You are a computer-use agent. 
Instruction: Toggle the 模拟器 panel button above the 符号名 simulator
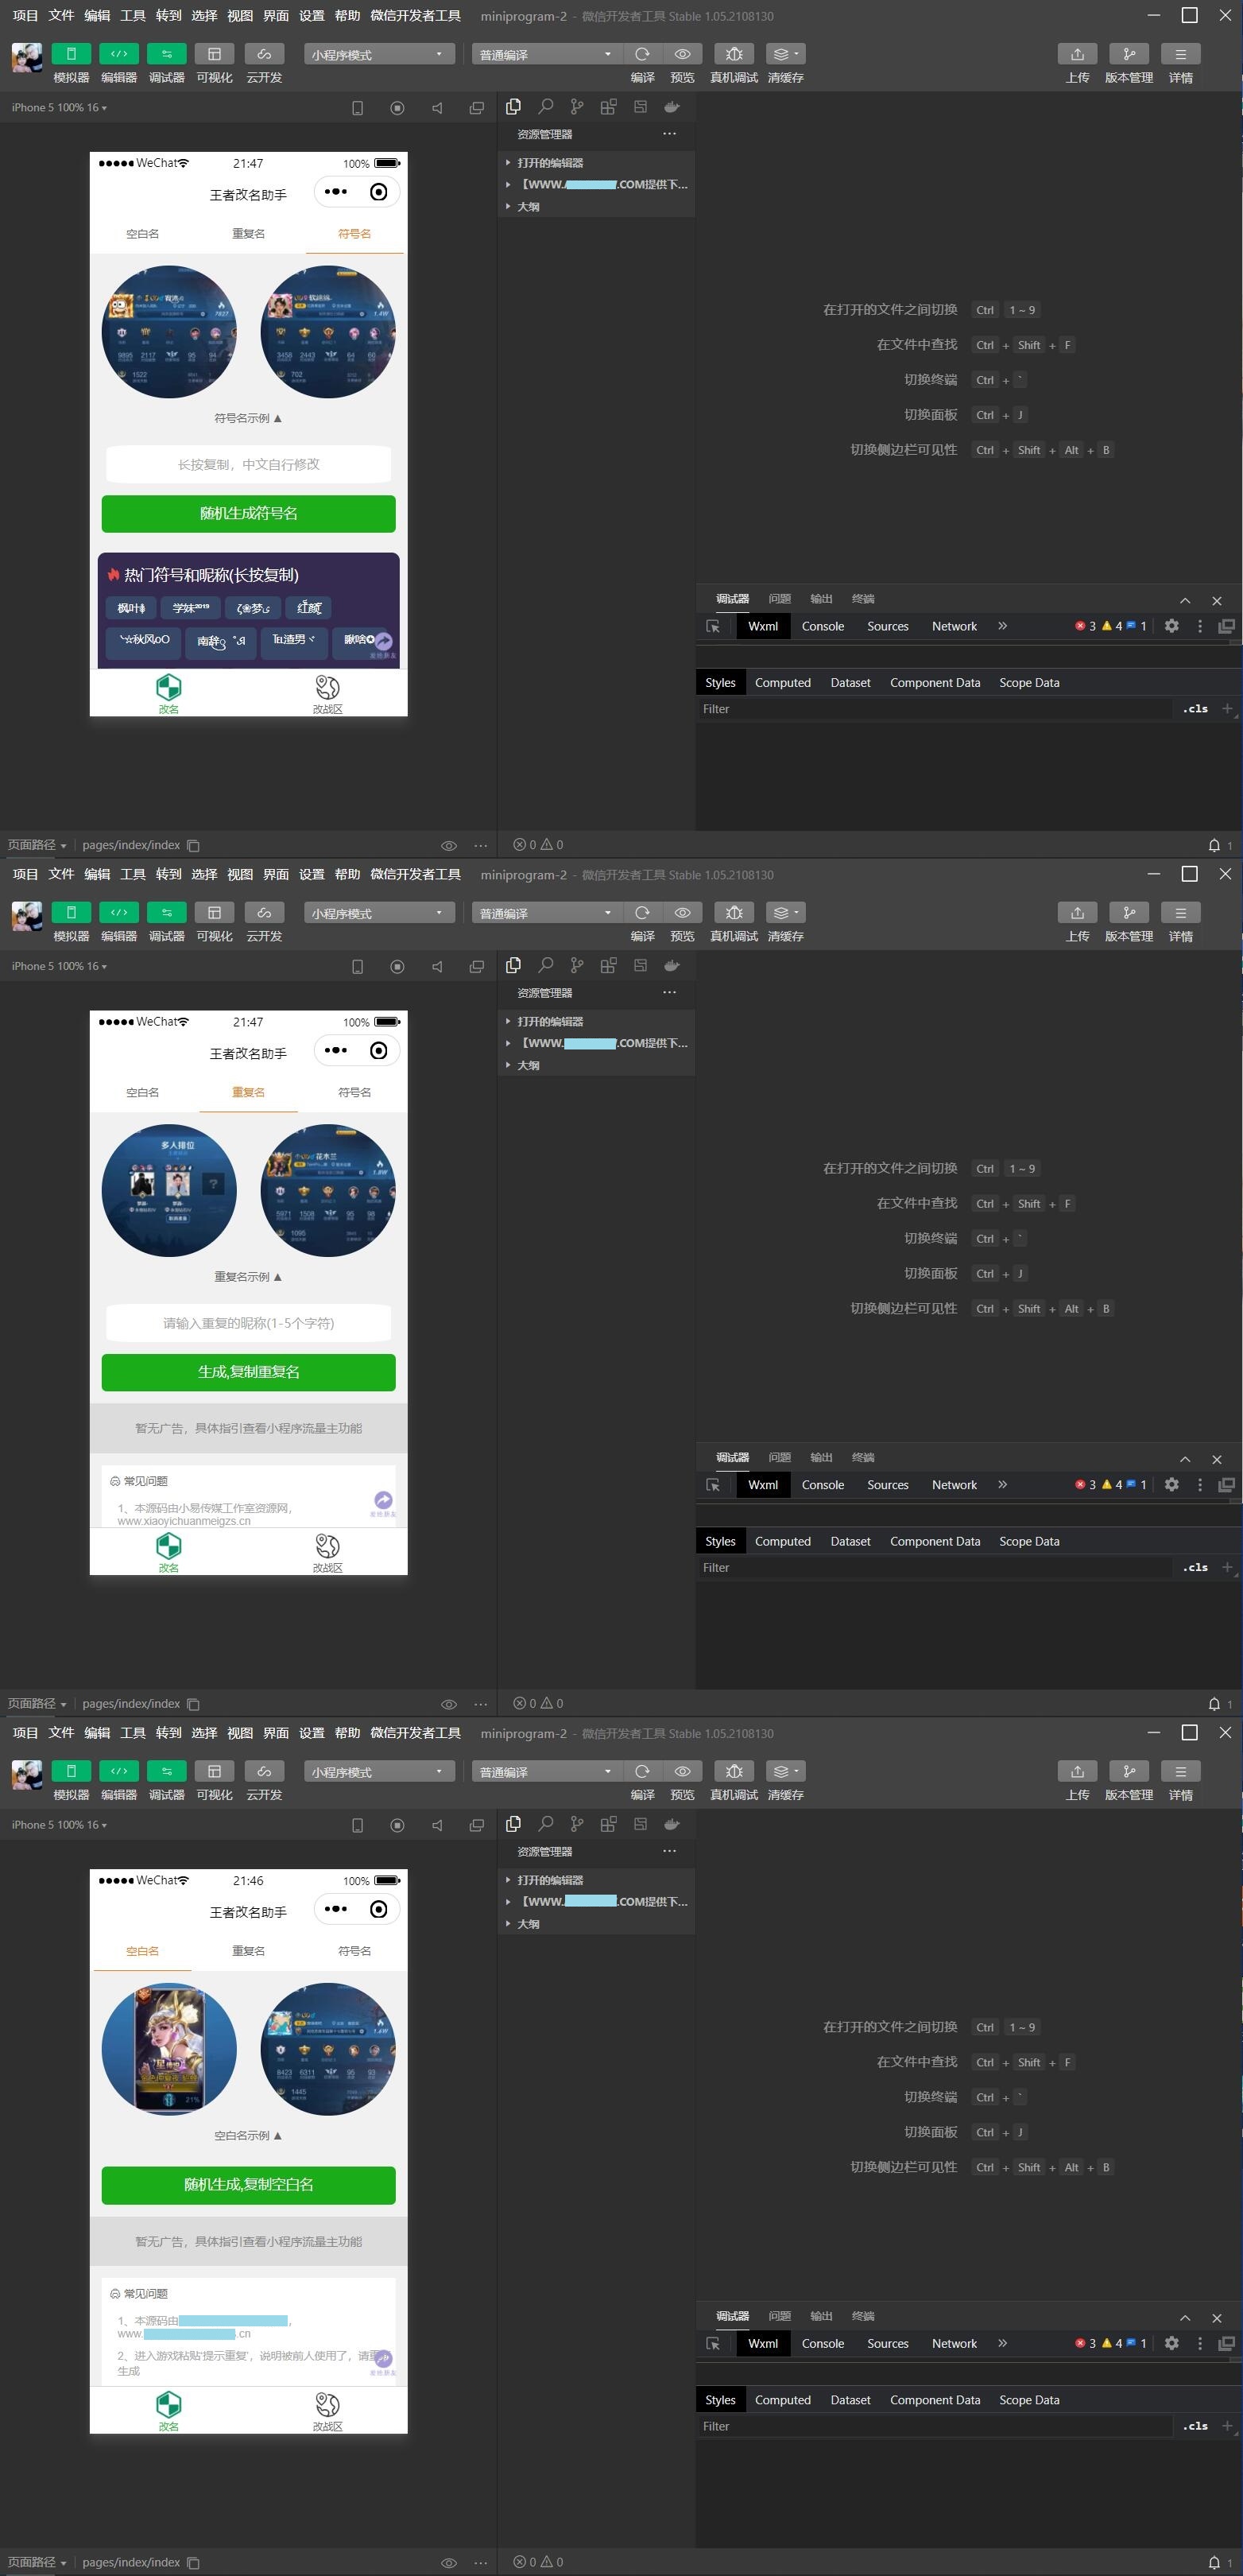(71, 54)
